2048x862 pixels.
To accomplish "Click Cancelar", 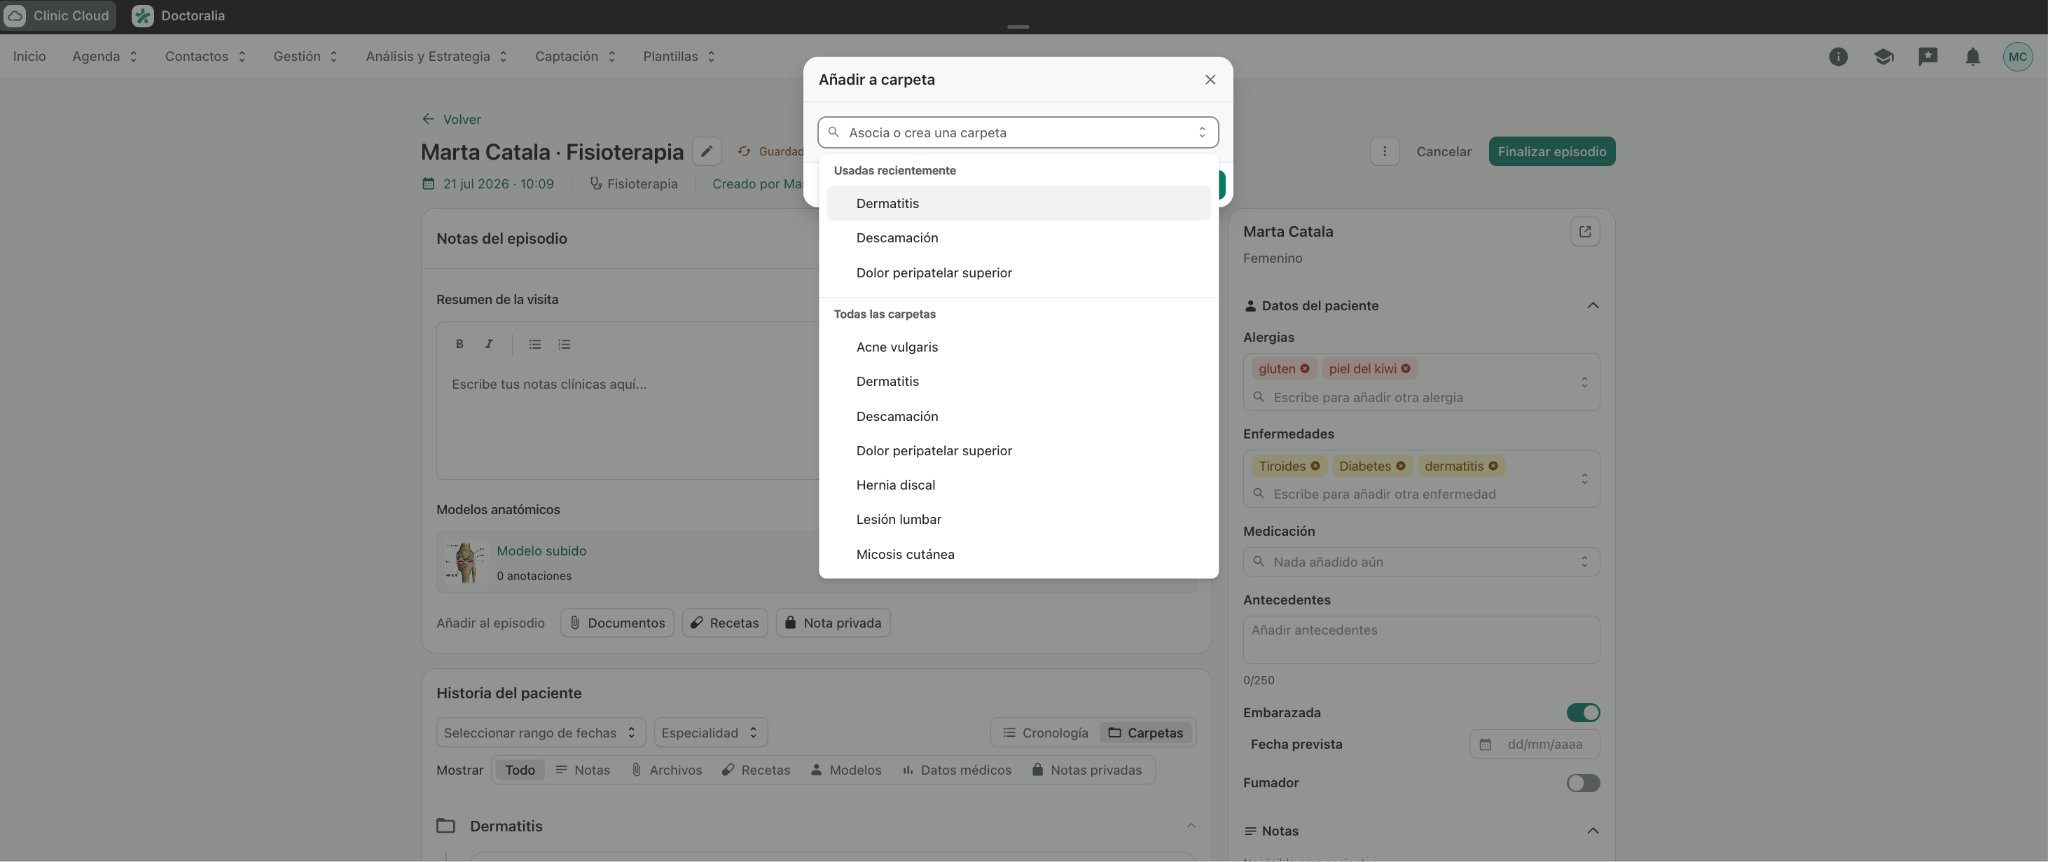I will 1443,151.
